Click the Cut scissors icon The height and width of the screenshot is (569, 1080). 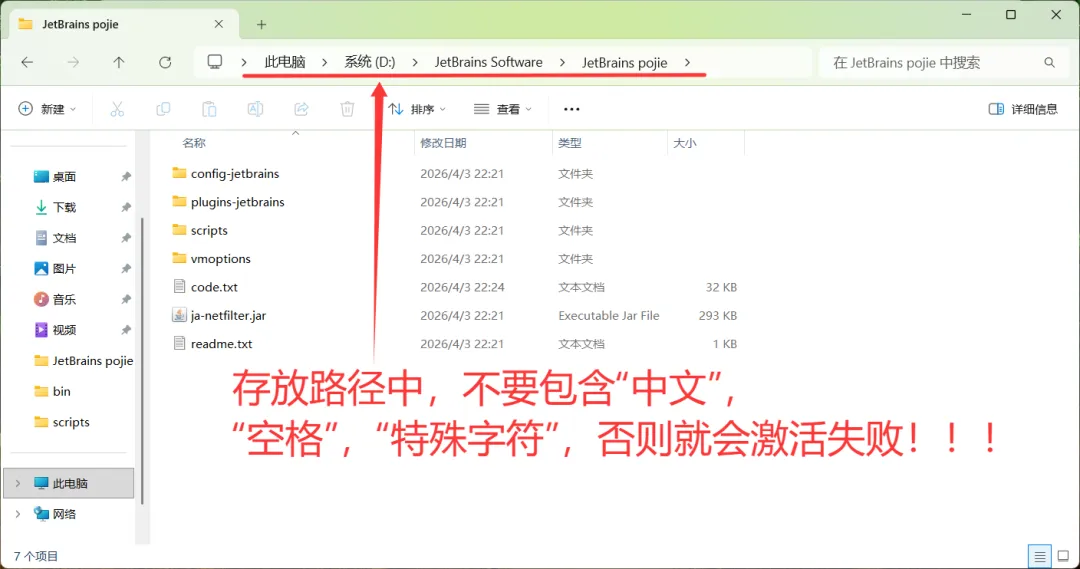(117, 109)
